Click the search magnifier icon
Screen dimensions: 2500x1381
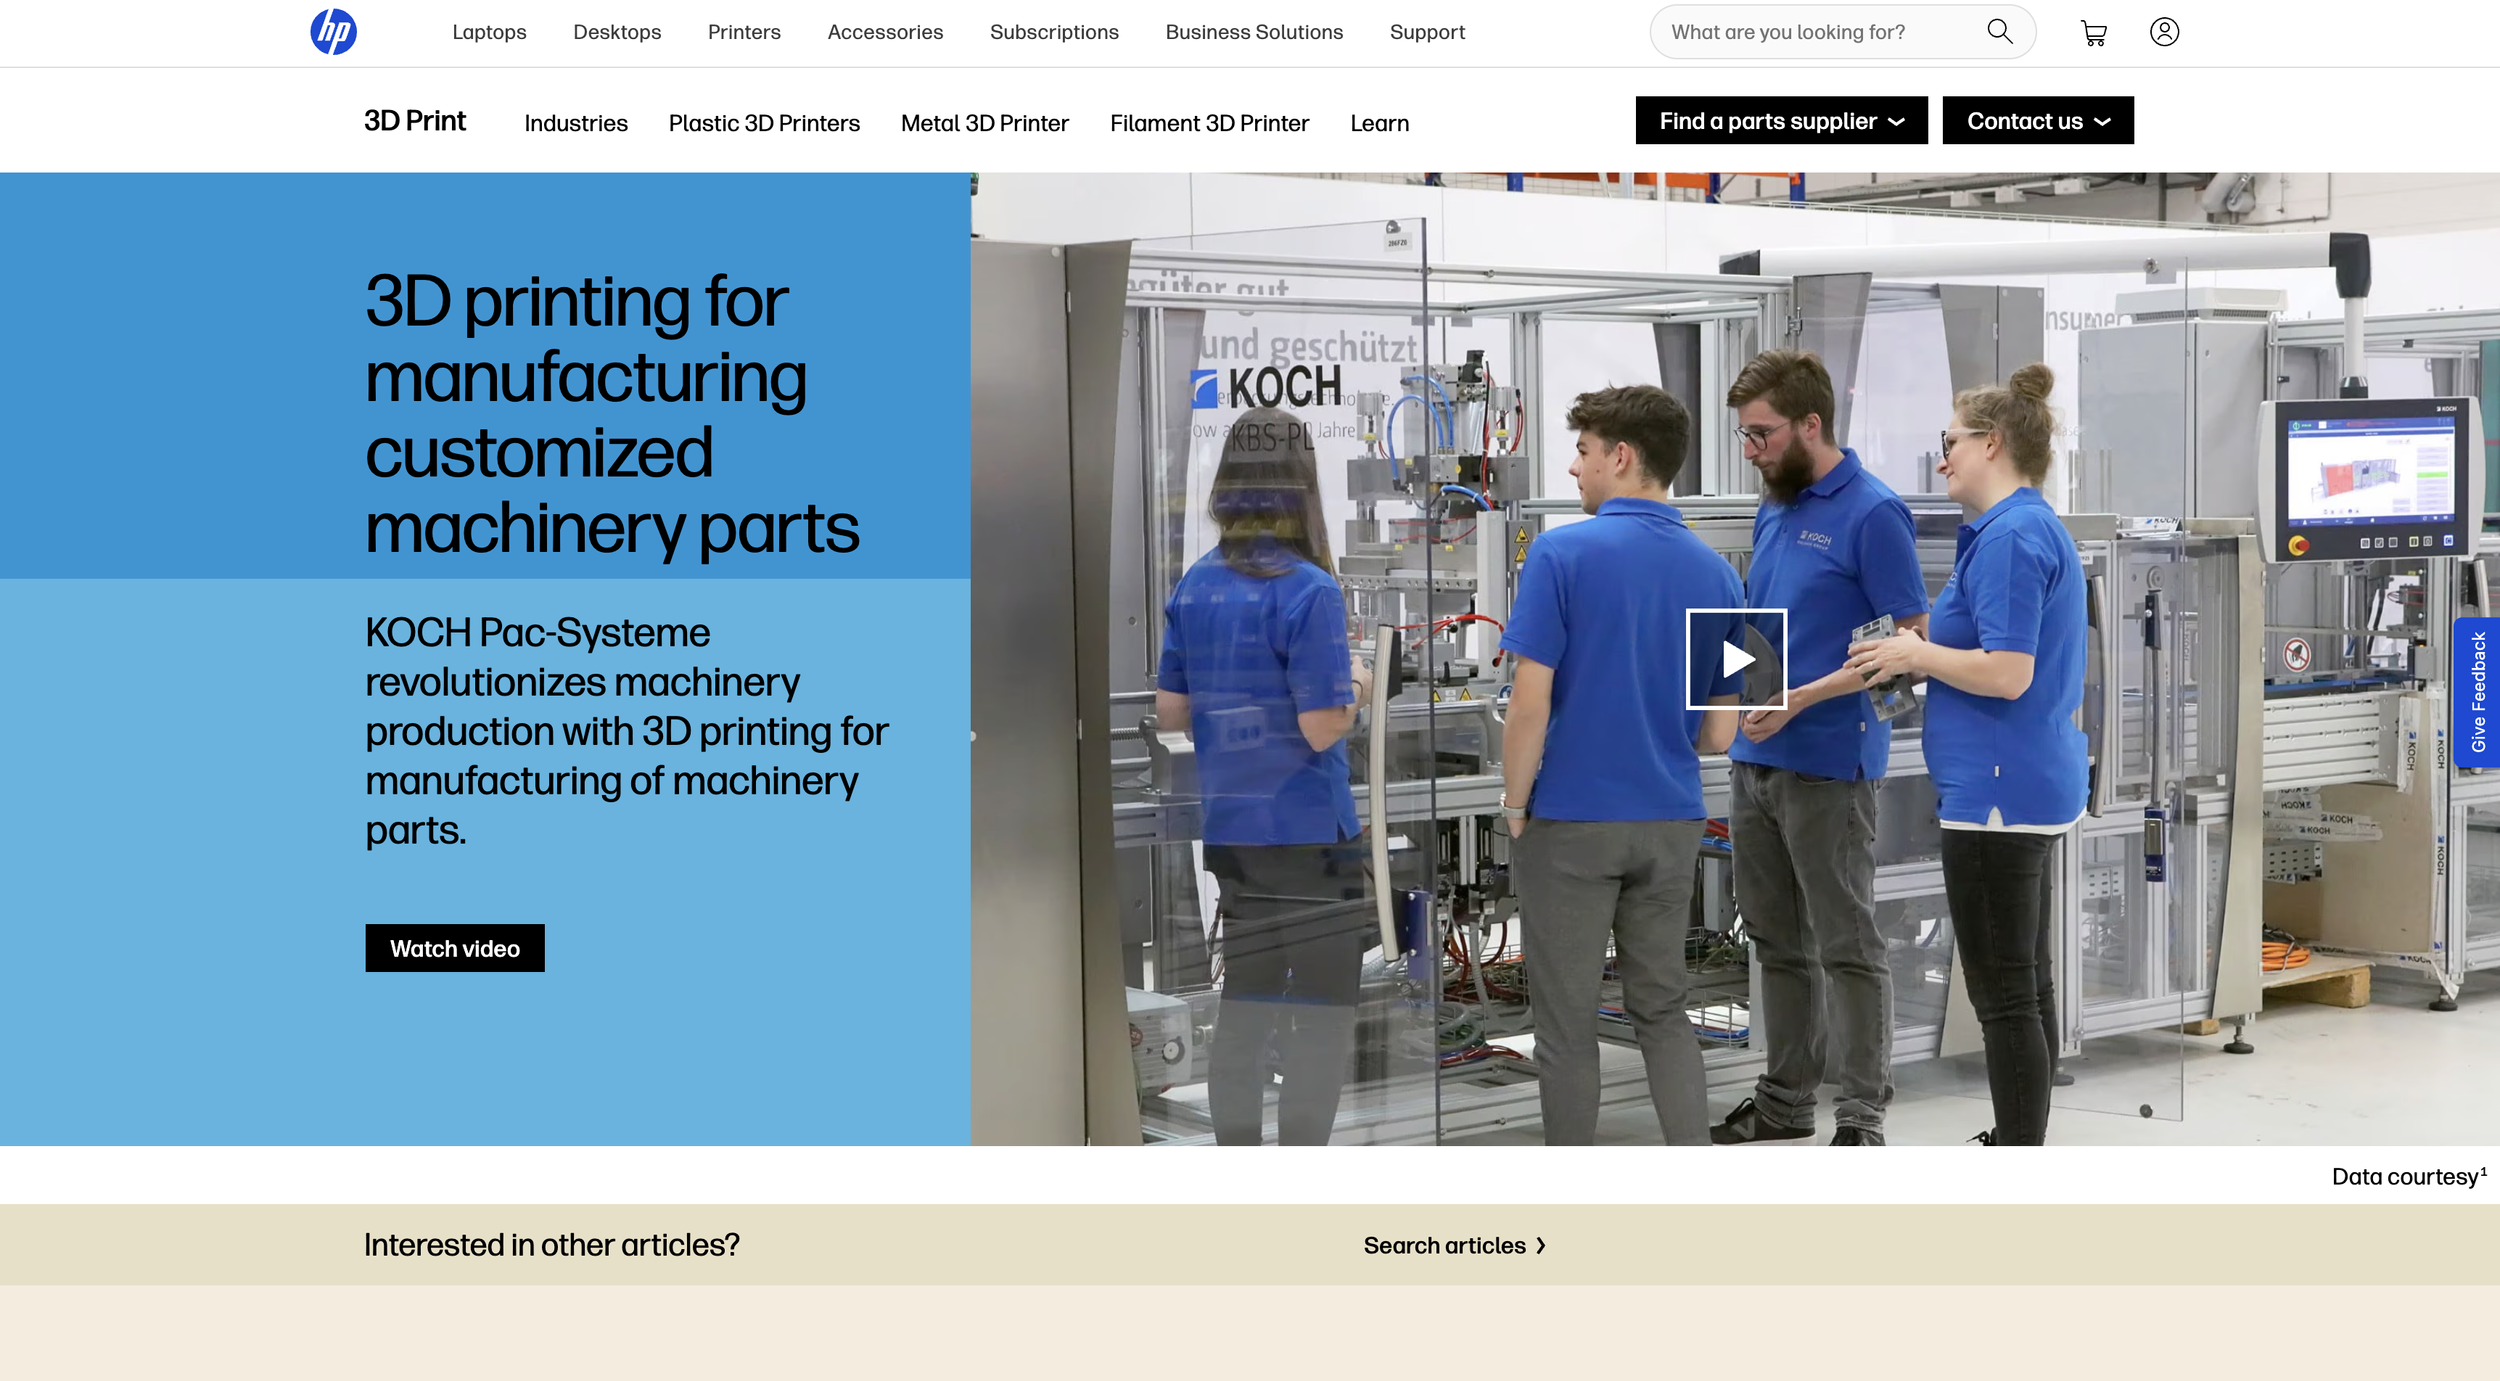[1999, 31]
